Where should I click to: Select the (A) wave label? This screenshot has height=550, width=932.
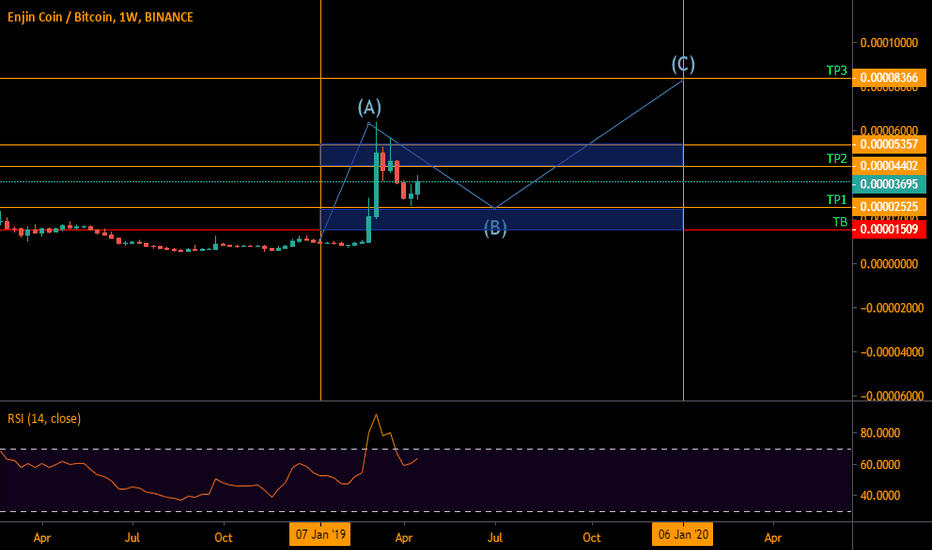[369, 108]
